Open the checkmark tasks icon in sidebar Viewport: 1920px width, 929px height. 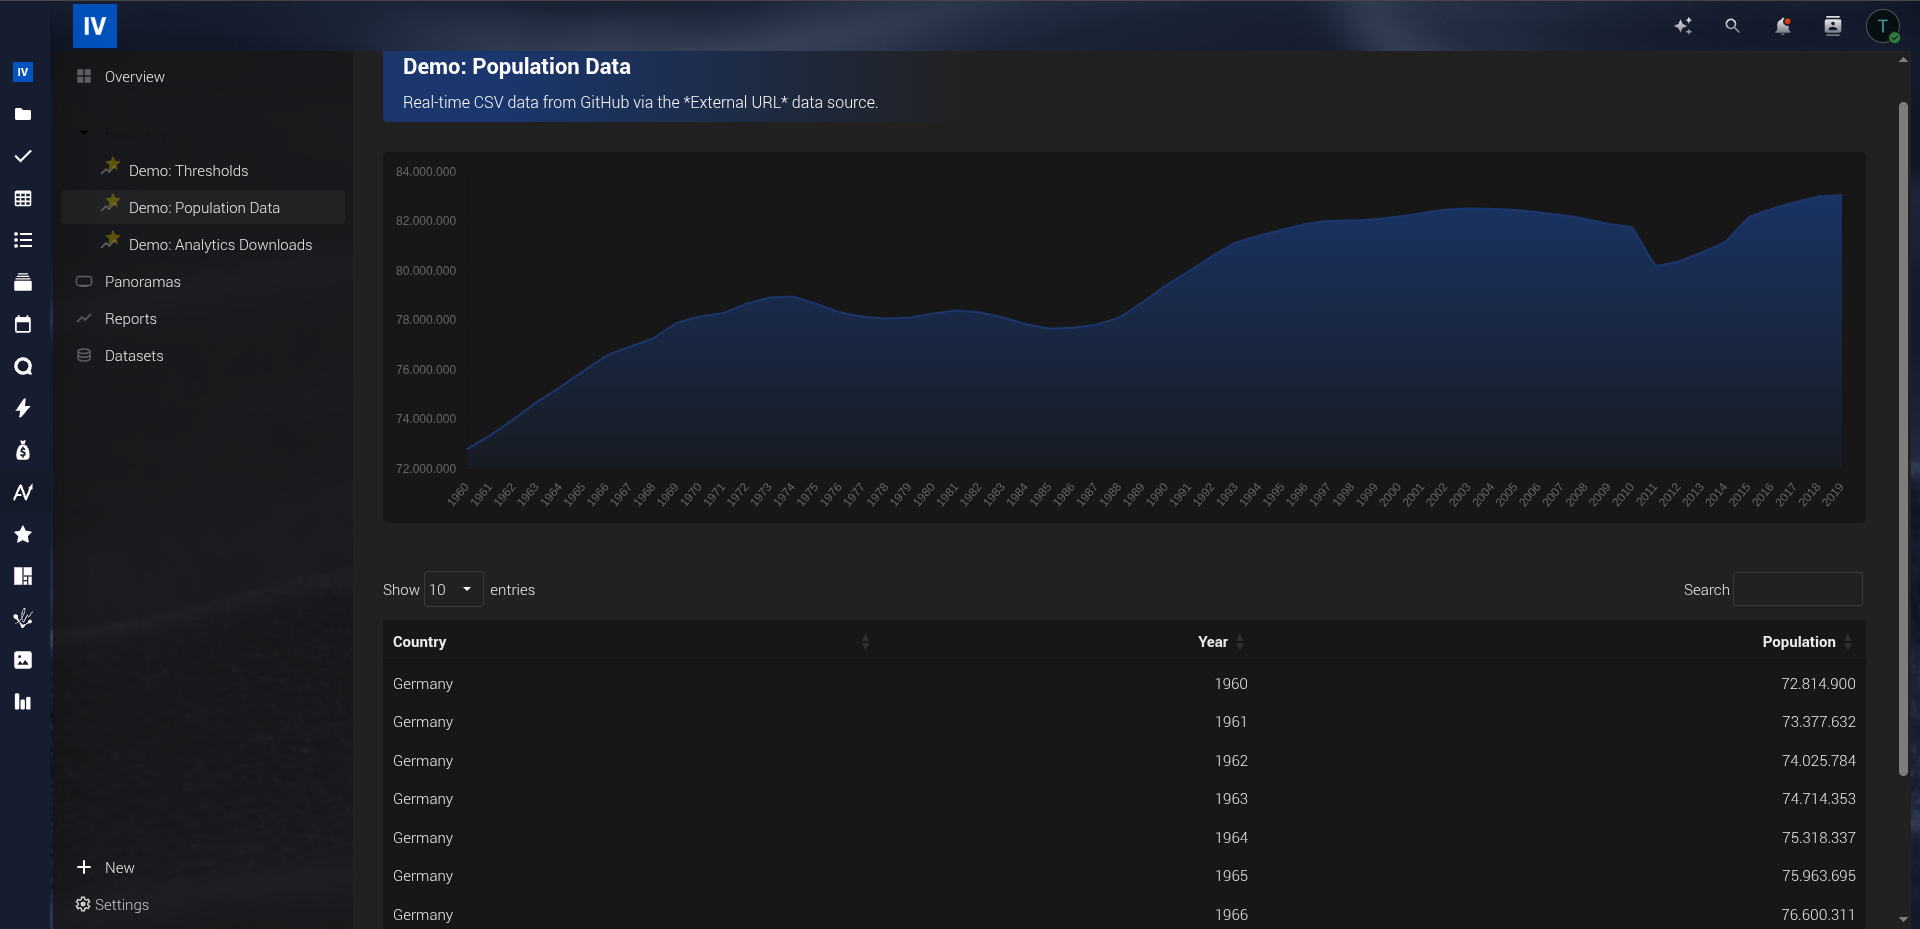(23, 156)
